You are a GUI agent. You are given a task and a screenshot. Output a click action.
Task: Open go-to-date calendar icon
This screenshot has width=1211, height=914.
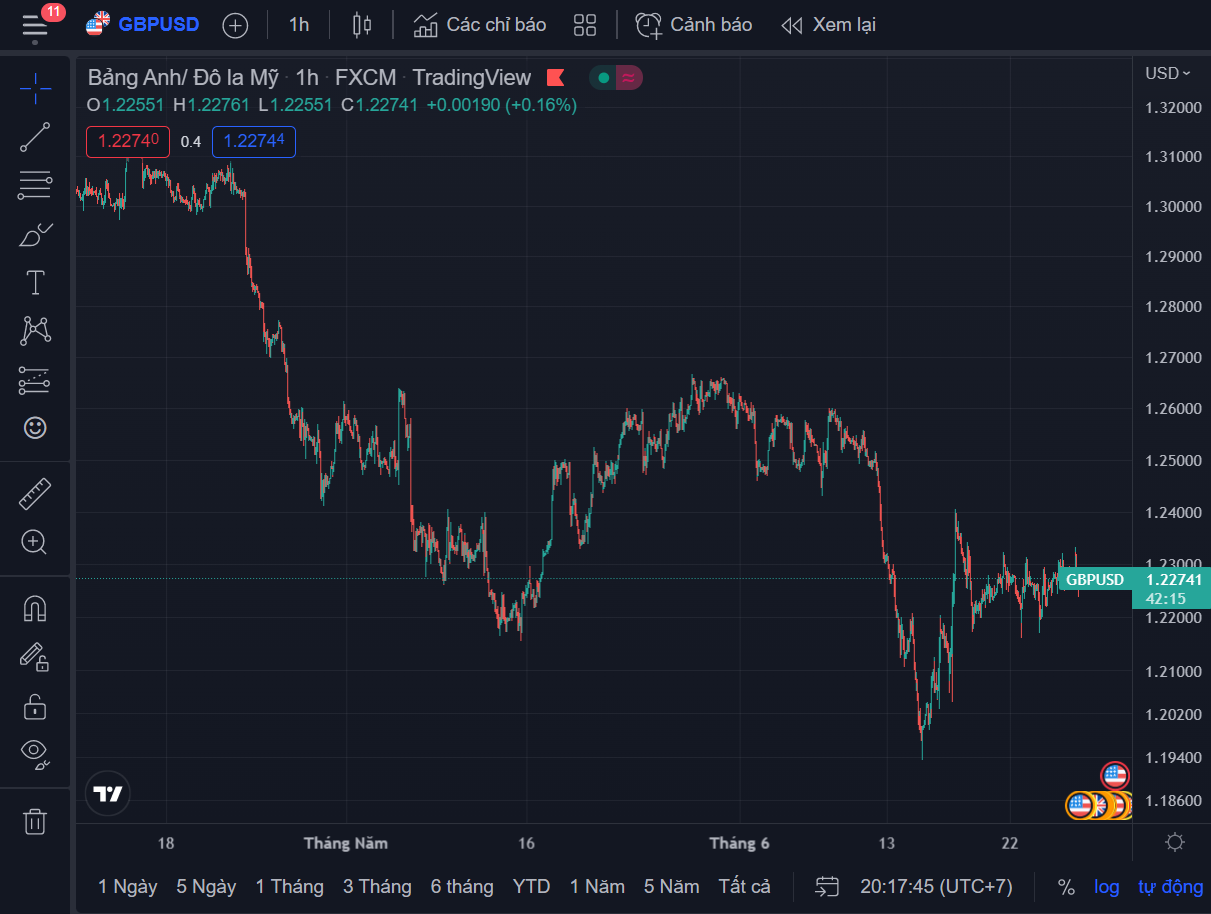827,886
